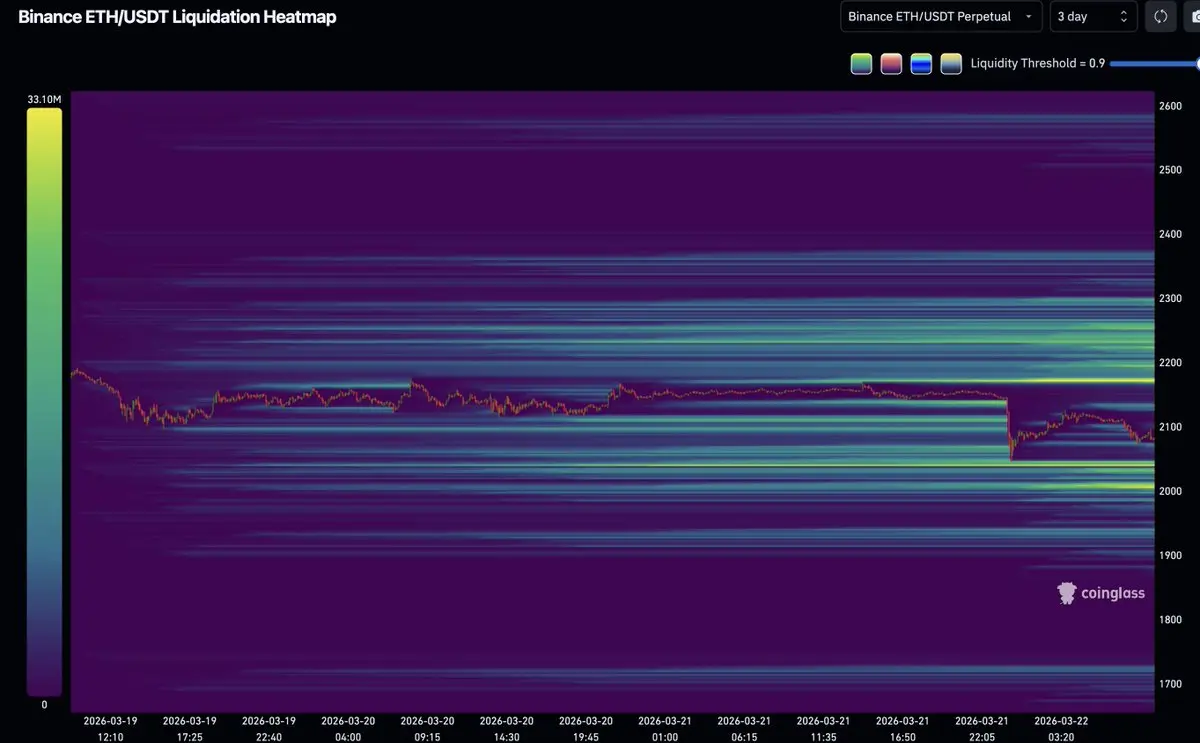Click the 03:20 time axis label
This screenshot has height=743, width=1200.
click(1060, 737)
